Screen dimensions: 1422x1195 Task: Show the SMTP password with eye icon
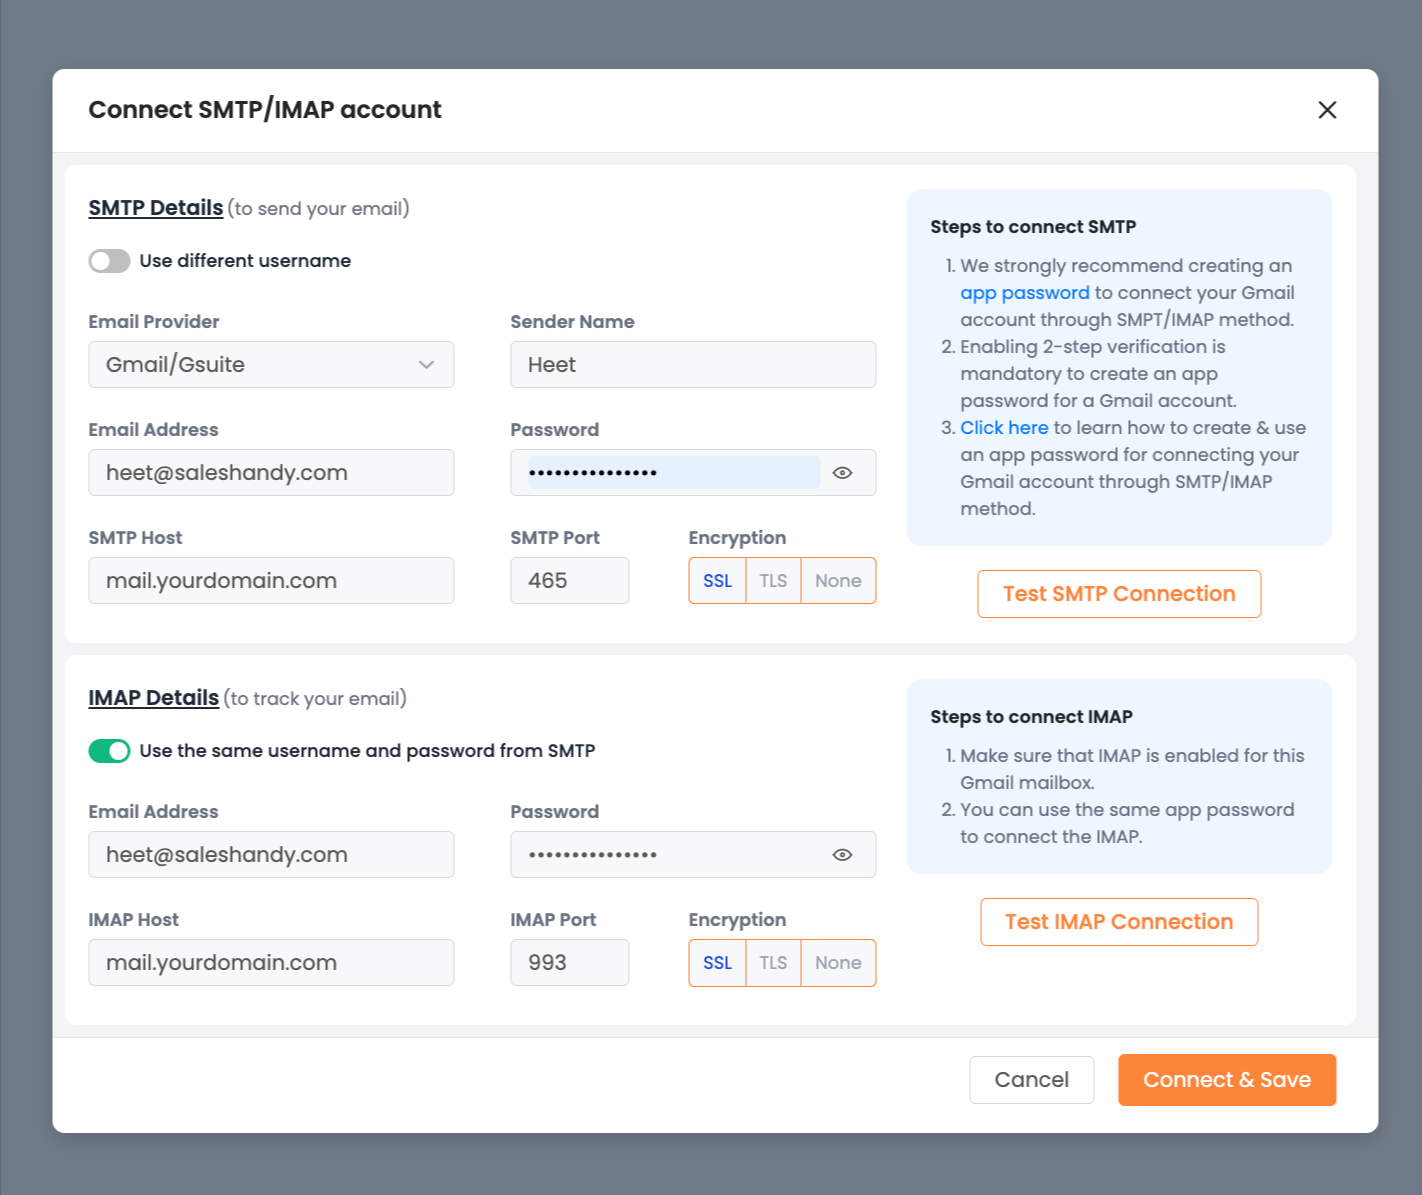[x=842, y=473]
